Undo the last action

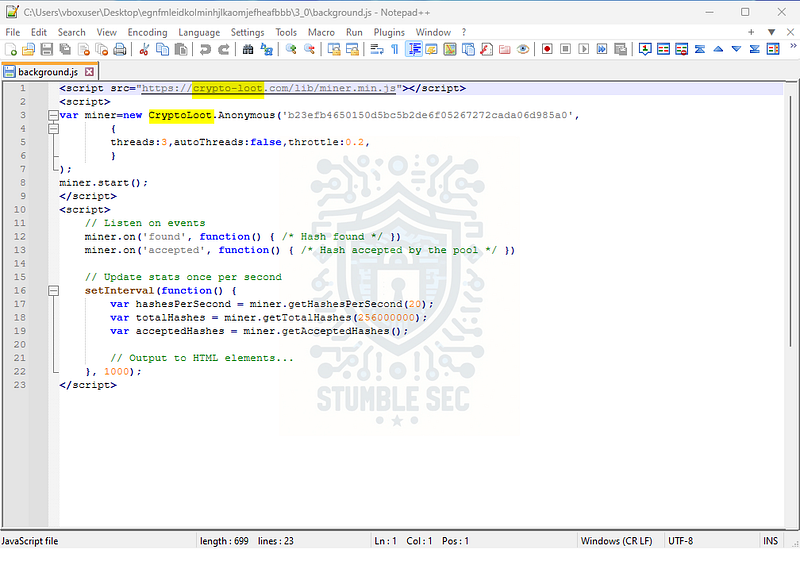point(205,49)
